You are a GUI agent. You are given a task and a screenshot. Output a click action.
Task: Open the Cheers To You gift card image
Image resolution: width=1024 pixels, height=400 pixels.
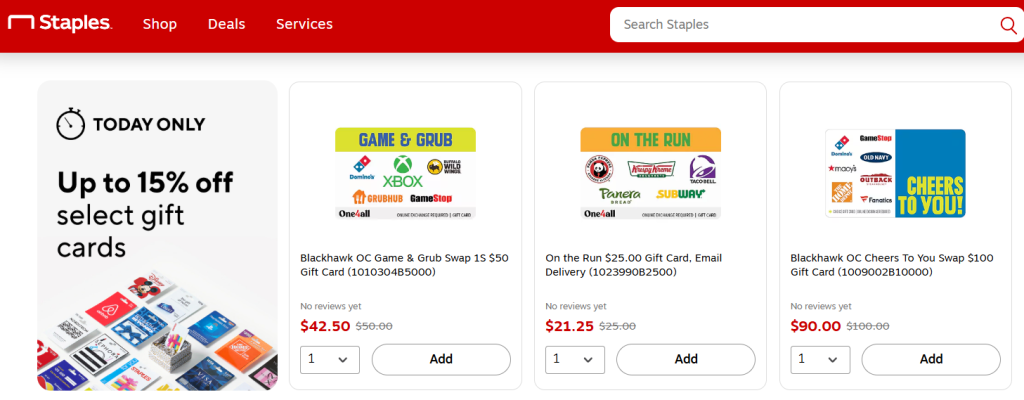point(895,173)
